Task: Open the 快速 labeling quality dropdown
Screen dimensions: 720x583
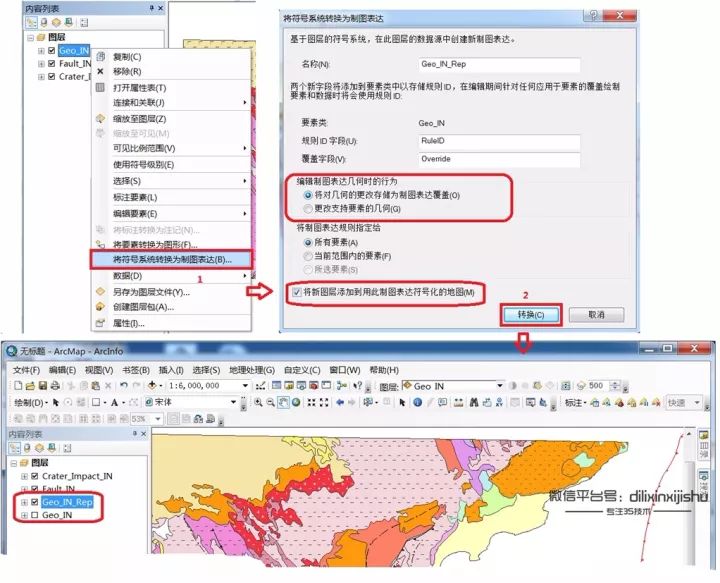Action: 697,403
